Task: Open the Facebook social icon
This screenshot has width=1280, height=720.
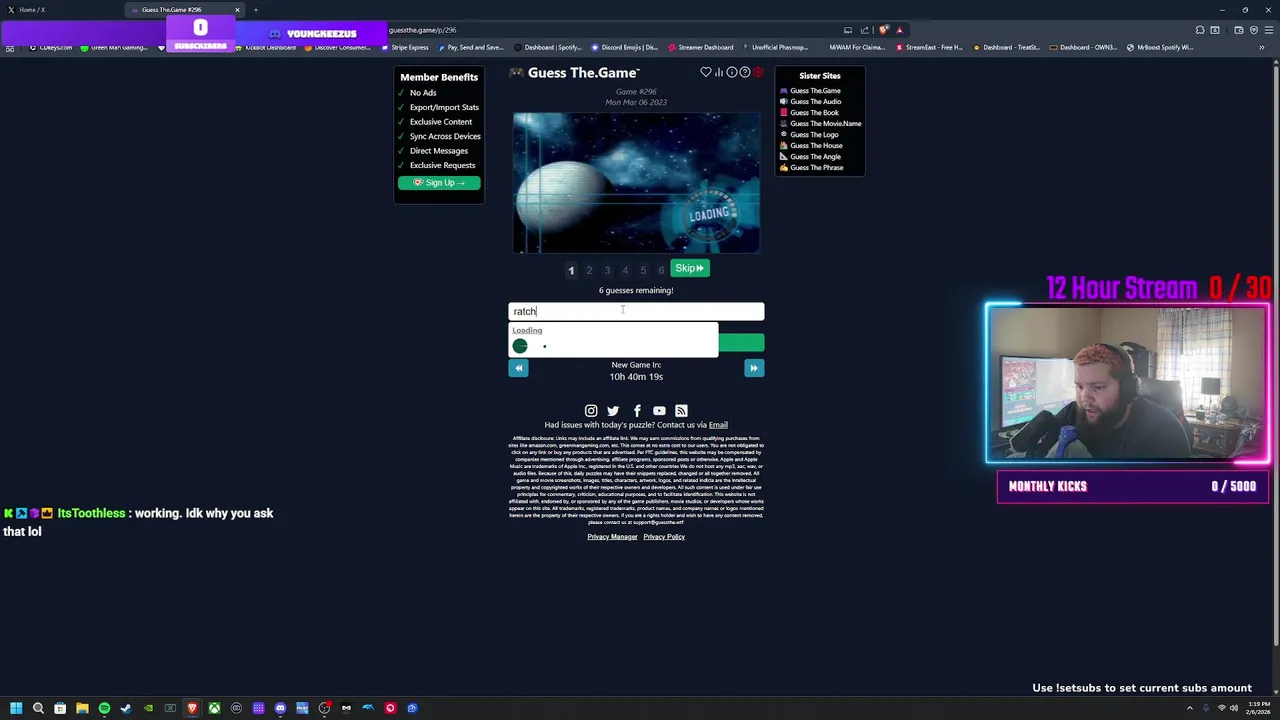Action: point(637,411)
